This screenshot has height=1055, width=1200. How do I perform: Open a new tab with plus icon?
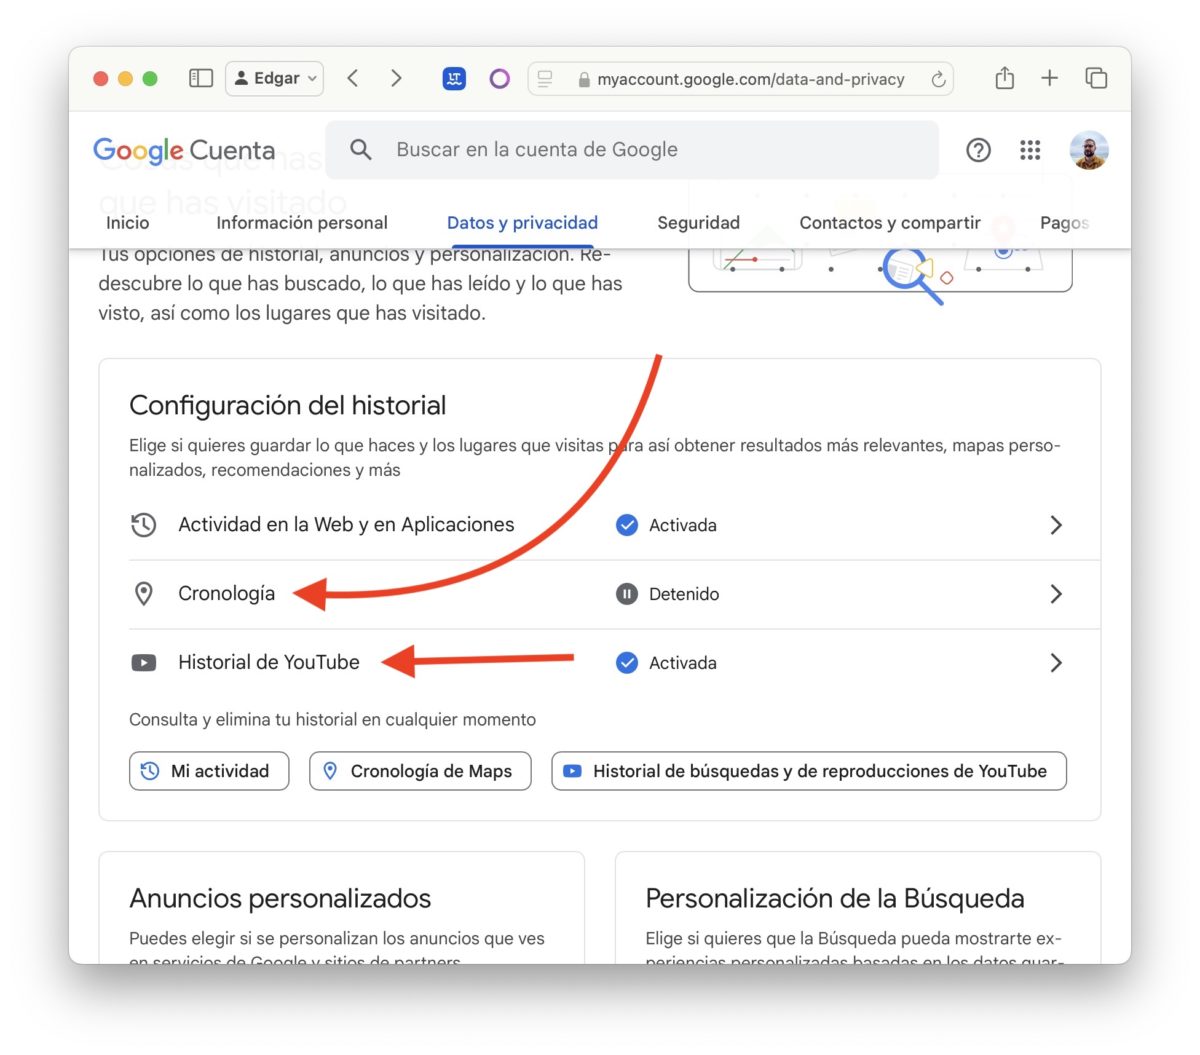pos(1049,78)
